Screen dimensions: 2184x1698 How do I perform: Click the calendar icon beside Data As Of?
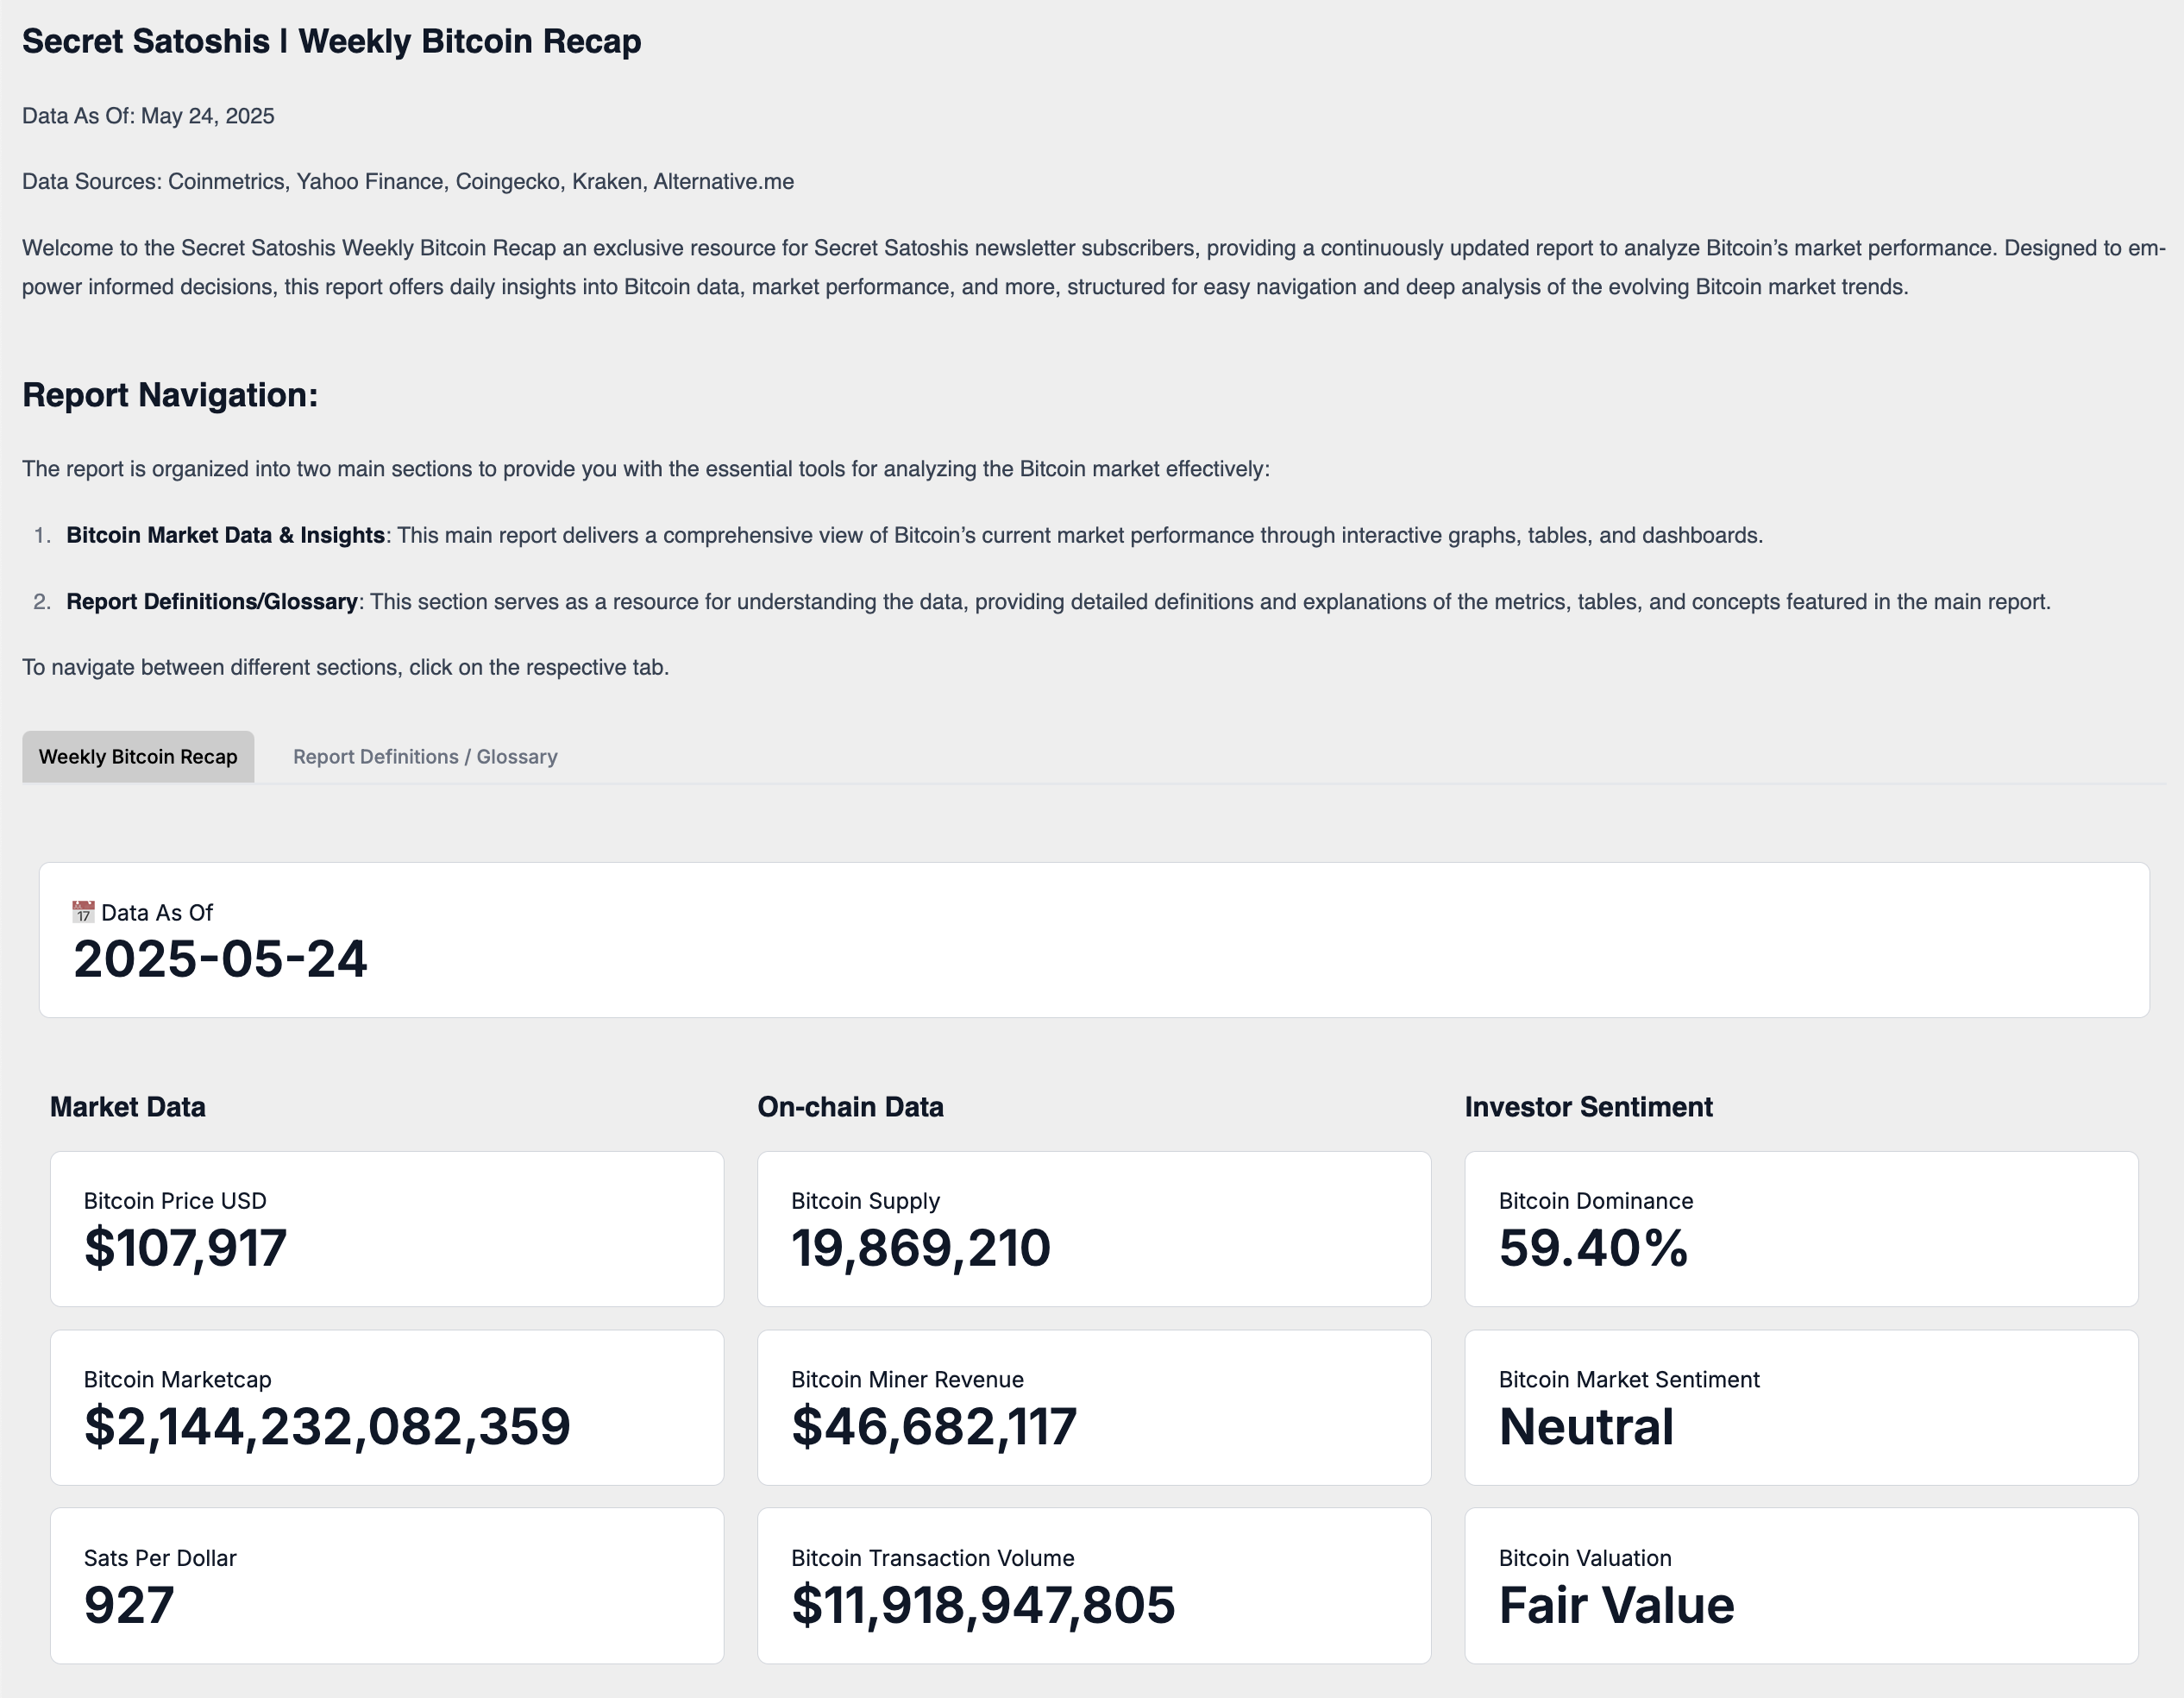(x=83, y=912)
